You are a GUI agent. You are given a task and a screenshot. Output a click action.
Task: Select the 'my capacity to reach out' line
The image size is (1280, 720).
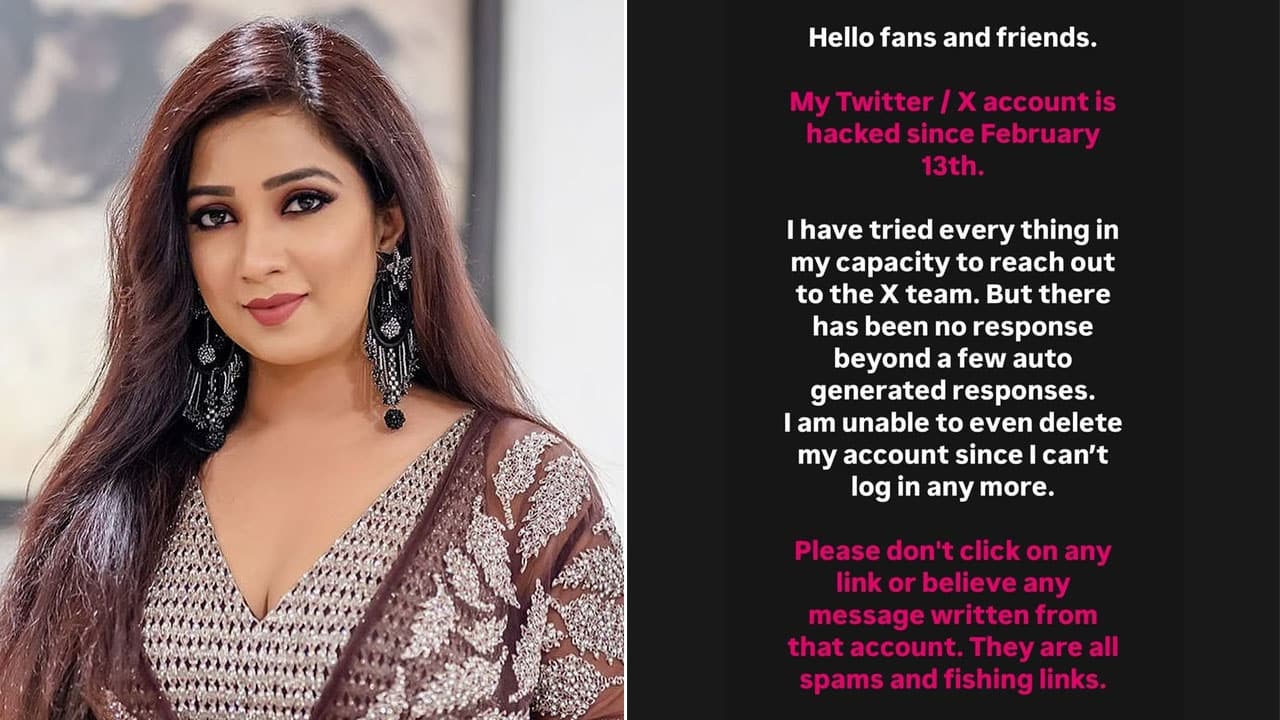(x=952, y=263)
